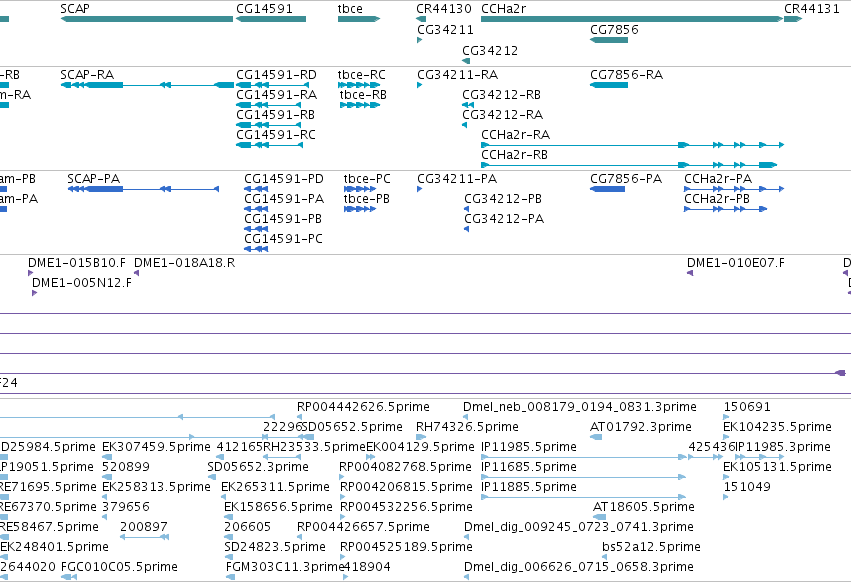
Task: Click BAC end DME1-010E07.F
Action: (x=736, y=263)
